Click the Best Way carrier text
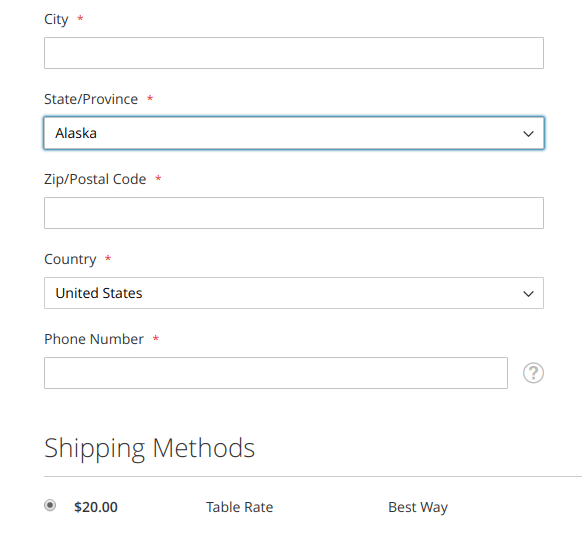The width and height of the screenshot is (582, 547). click(x=418, y=507)
